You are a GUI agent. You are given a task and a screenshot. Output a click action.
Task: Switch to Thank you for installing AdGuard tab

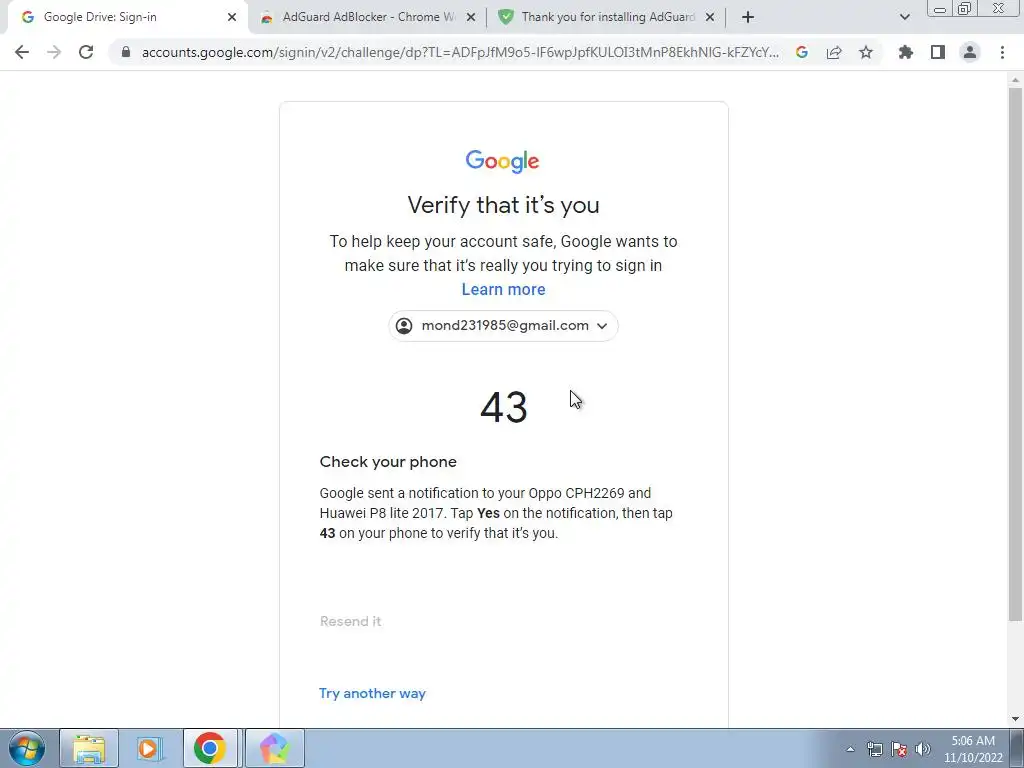tap(606, 17)
